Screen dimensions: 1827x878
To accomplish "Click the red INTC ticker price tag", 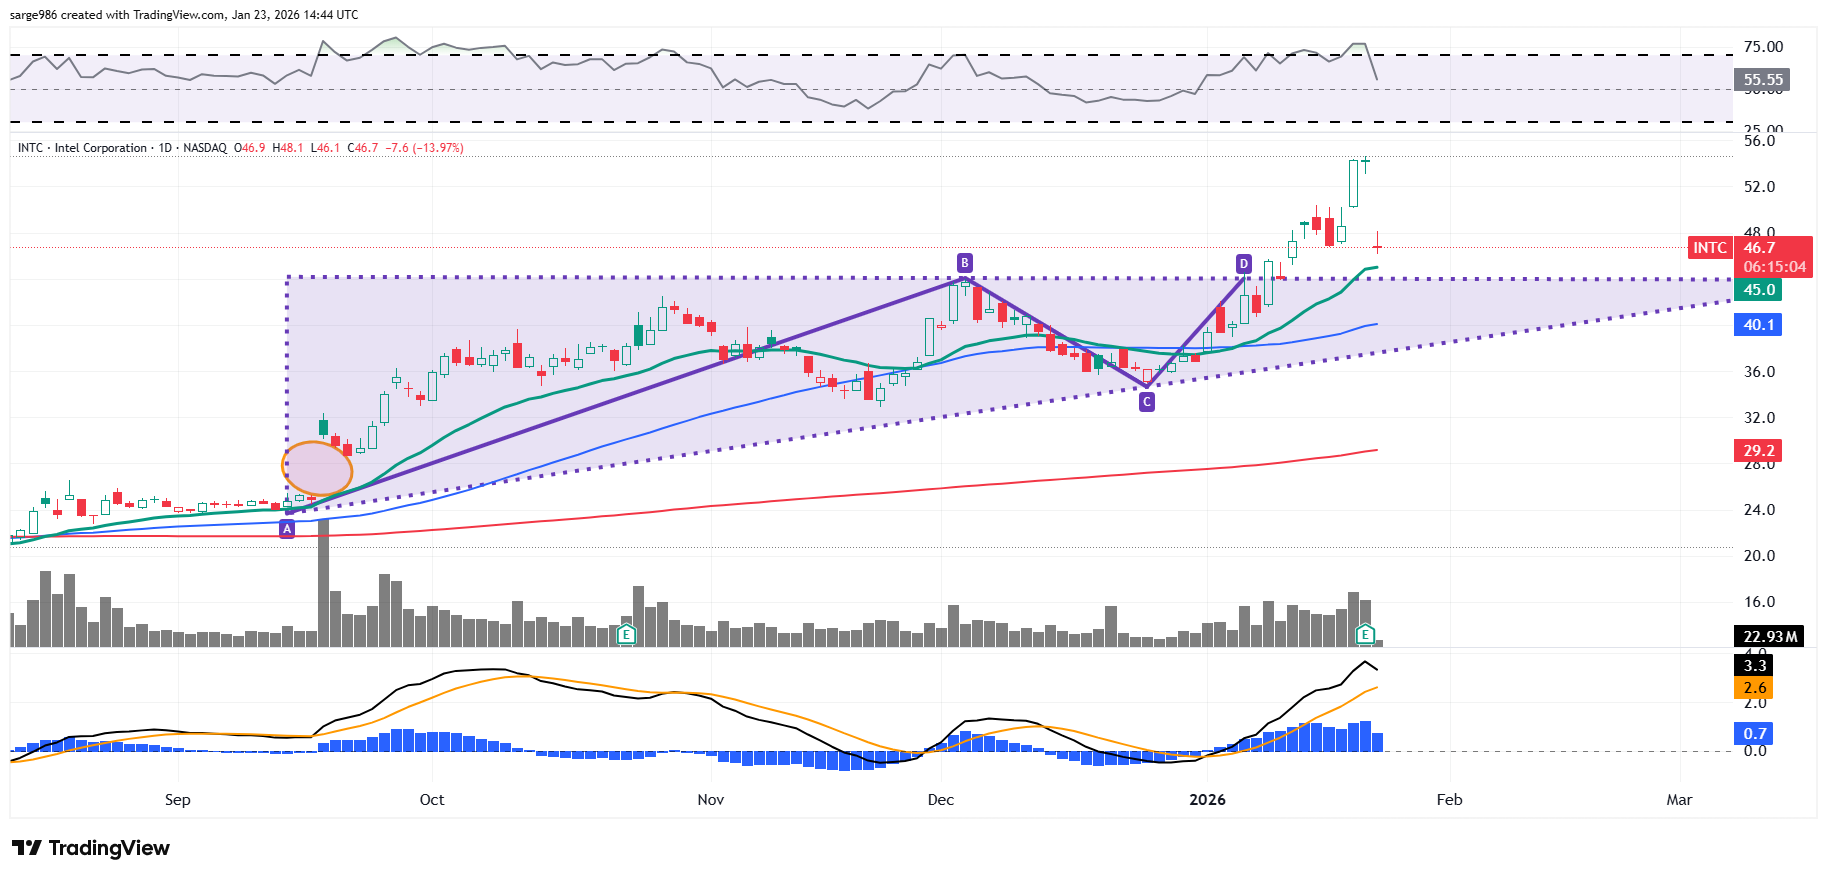I will tap(1709, 248).
